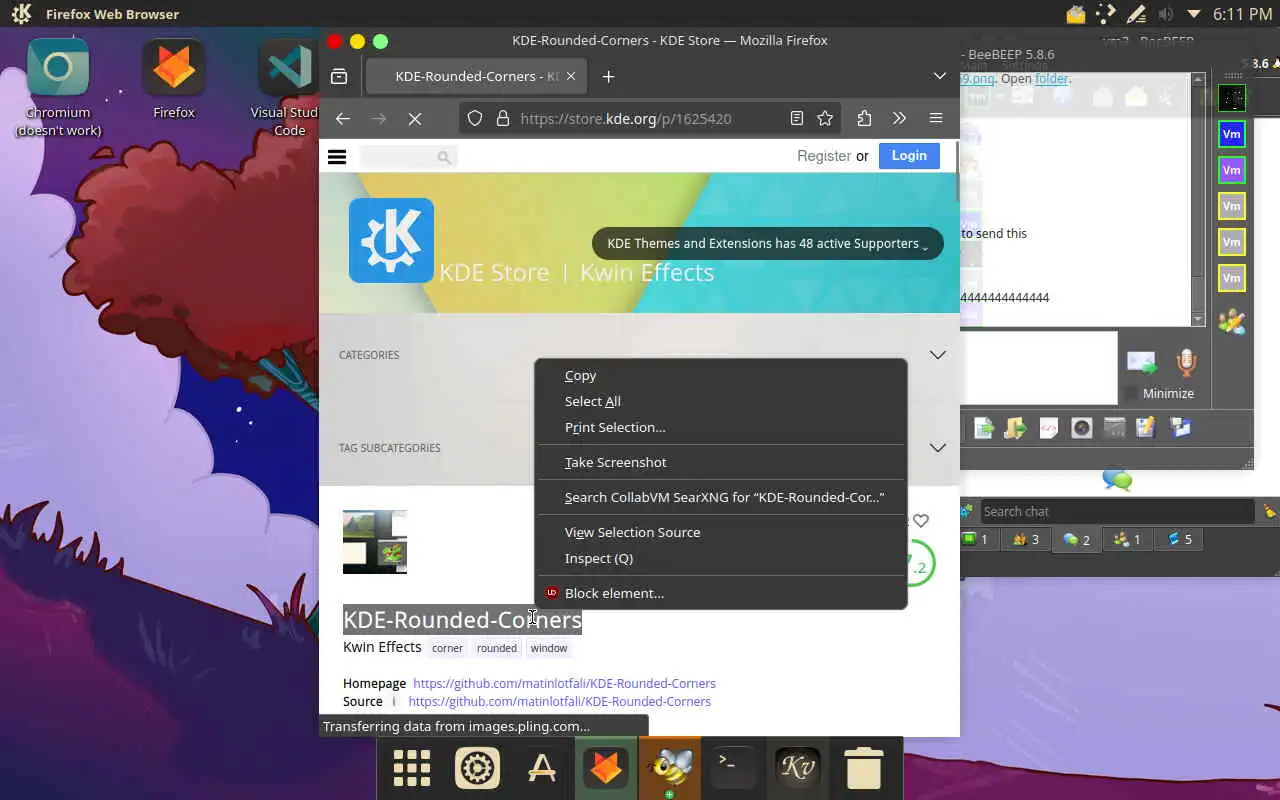Click the tracking protection shield icon
The image size is (1280, 800).
pos(475,118)
